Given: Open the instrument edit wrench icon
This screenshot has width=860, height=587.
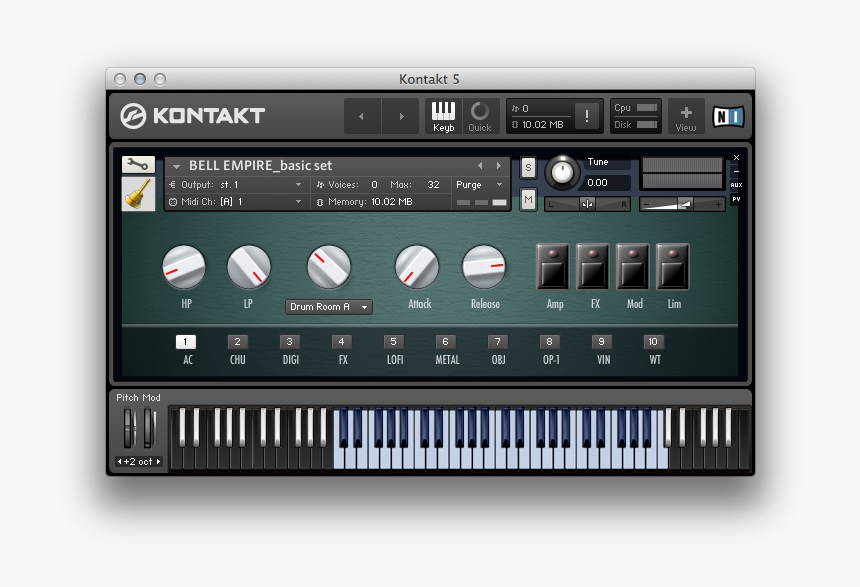Looking at the screenshot, I should pyautogui.click(x=137, y=163).
